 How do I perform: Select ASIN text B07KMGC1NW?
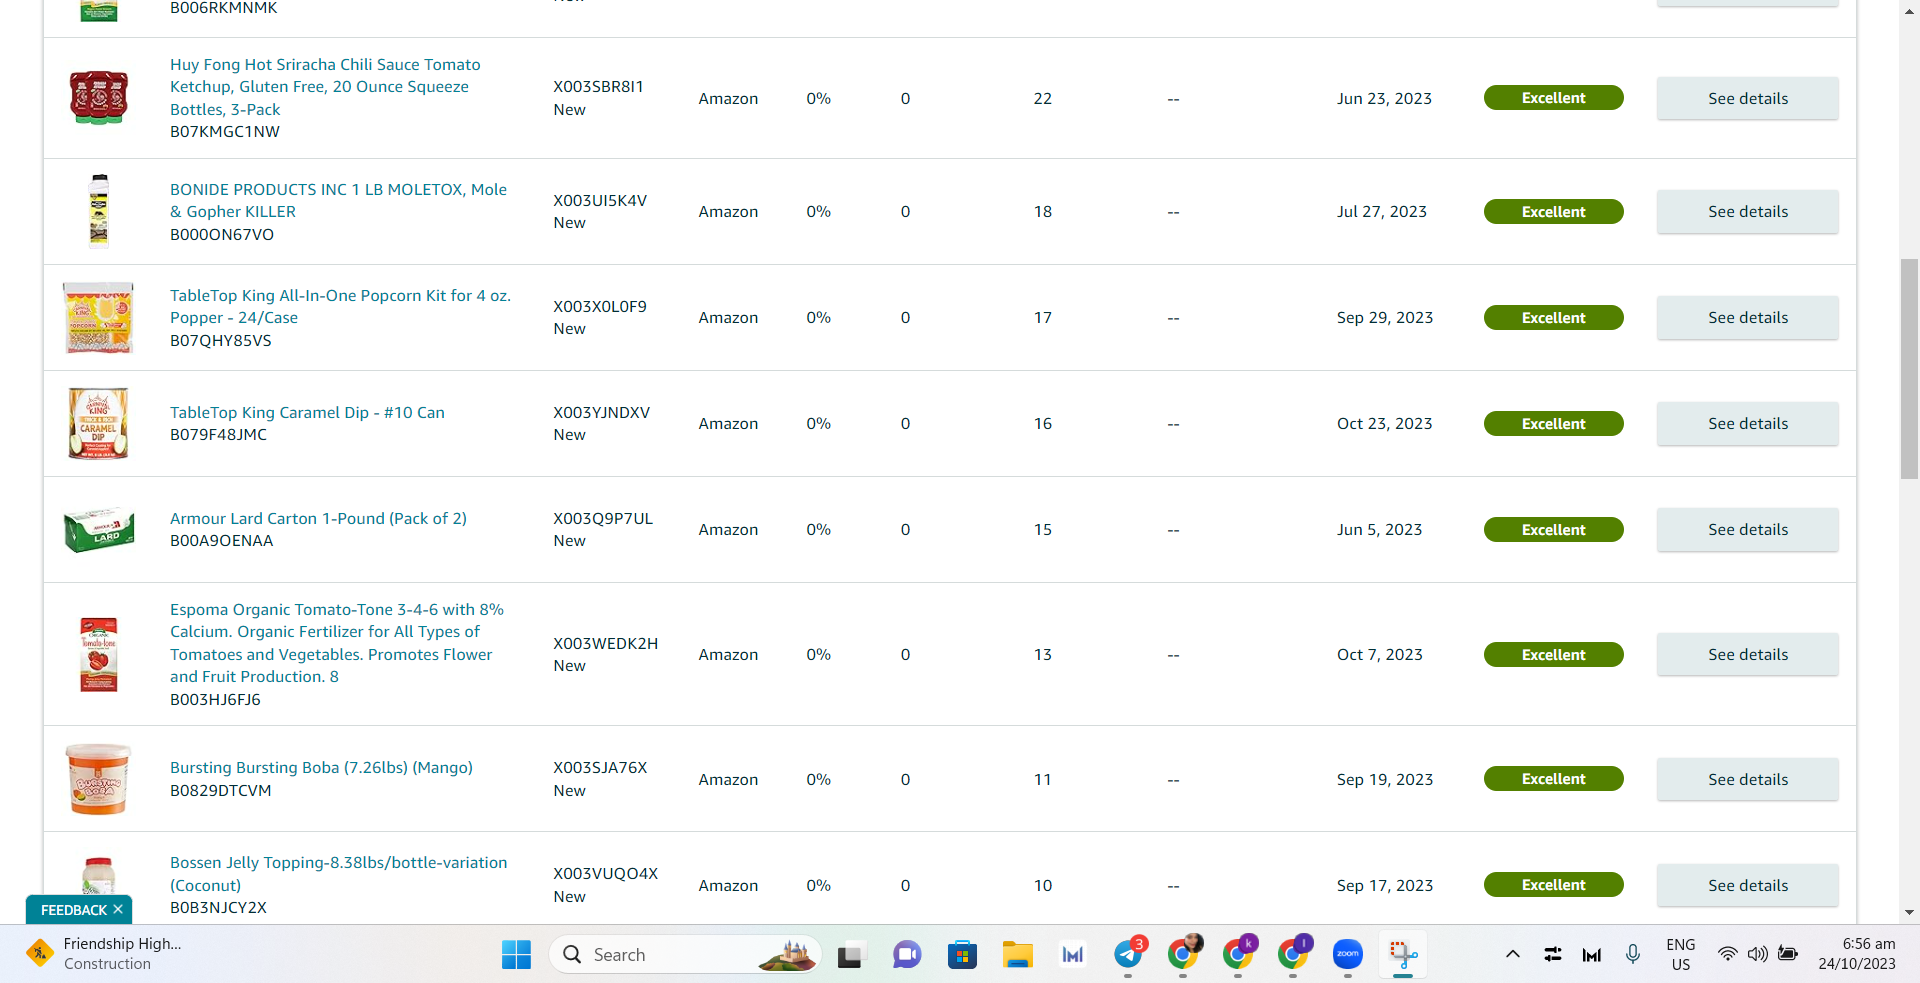pos(225,132)
